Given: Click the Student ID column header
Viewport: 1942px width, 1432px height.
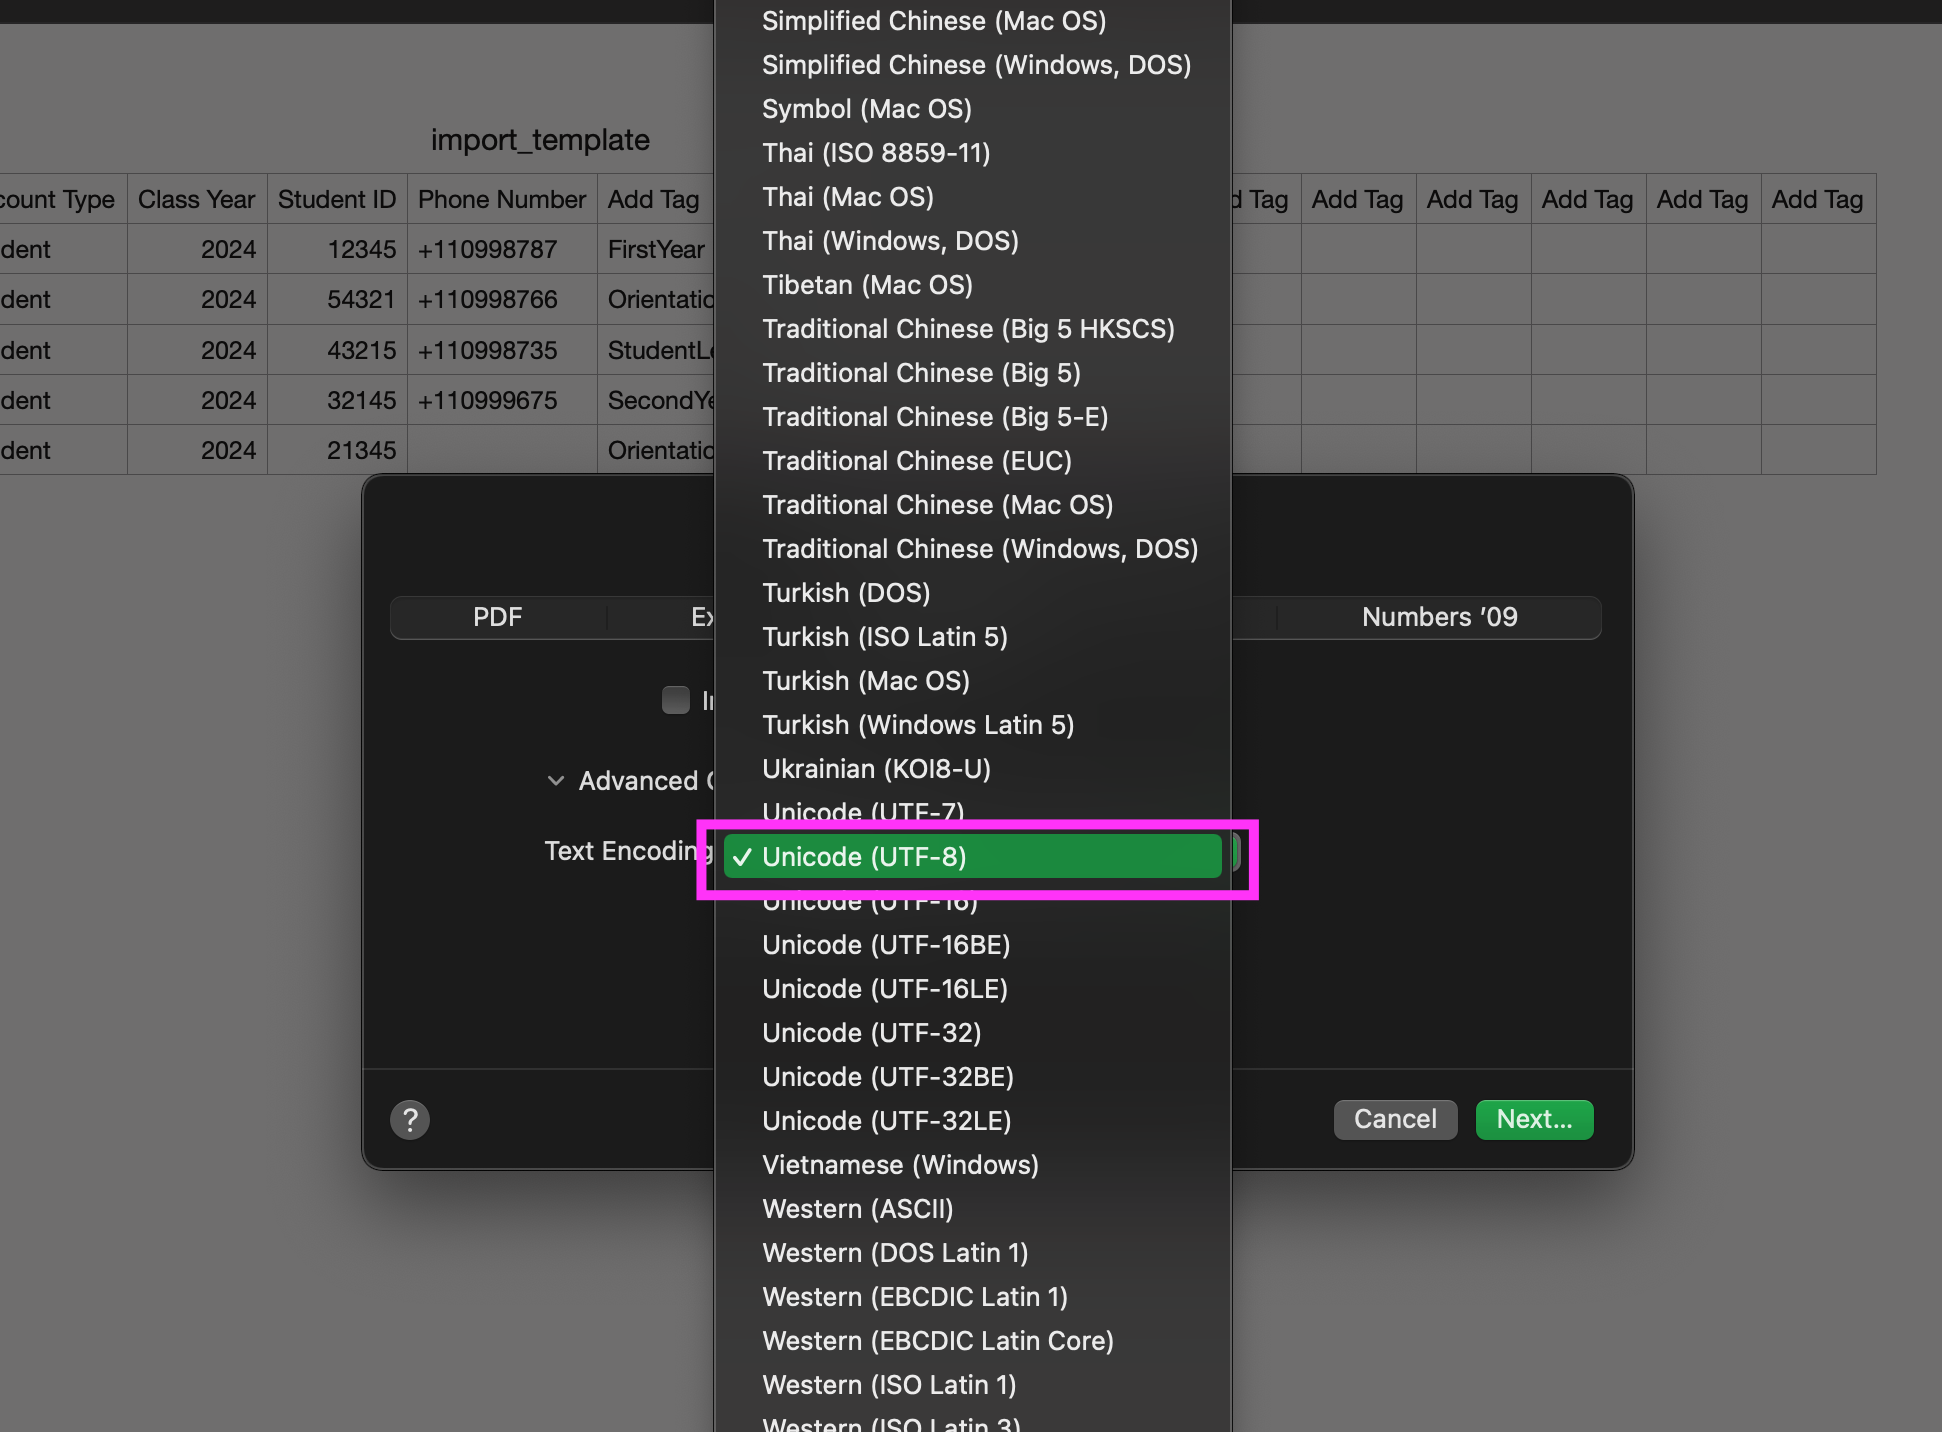Looking at the screenshot, I should (x=337, y=199).
